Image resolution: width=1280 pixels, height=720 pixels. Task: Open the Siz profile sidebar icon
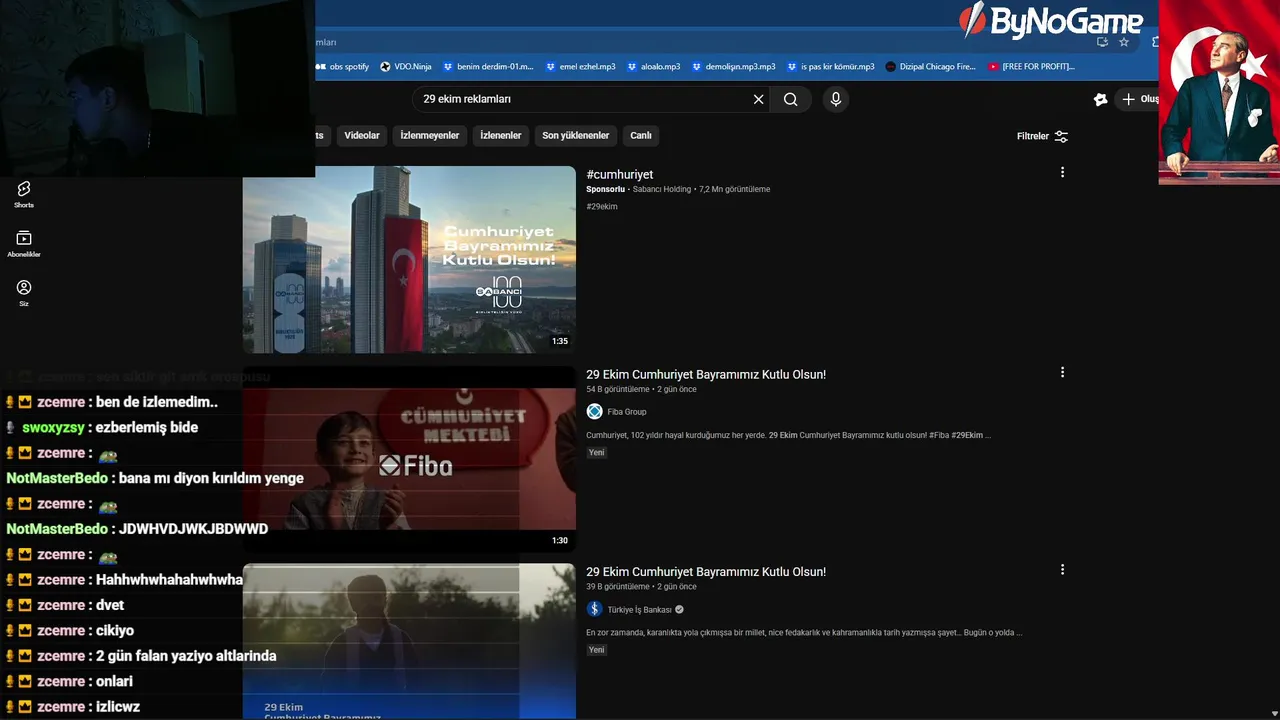coord(24,293)
